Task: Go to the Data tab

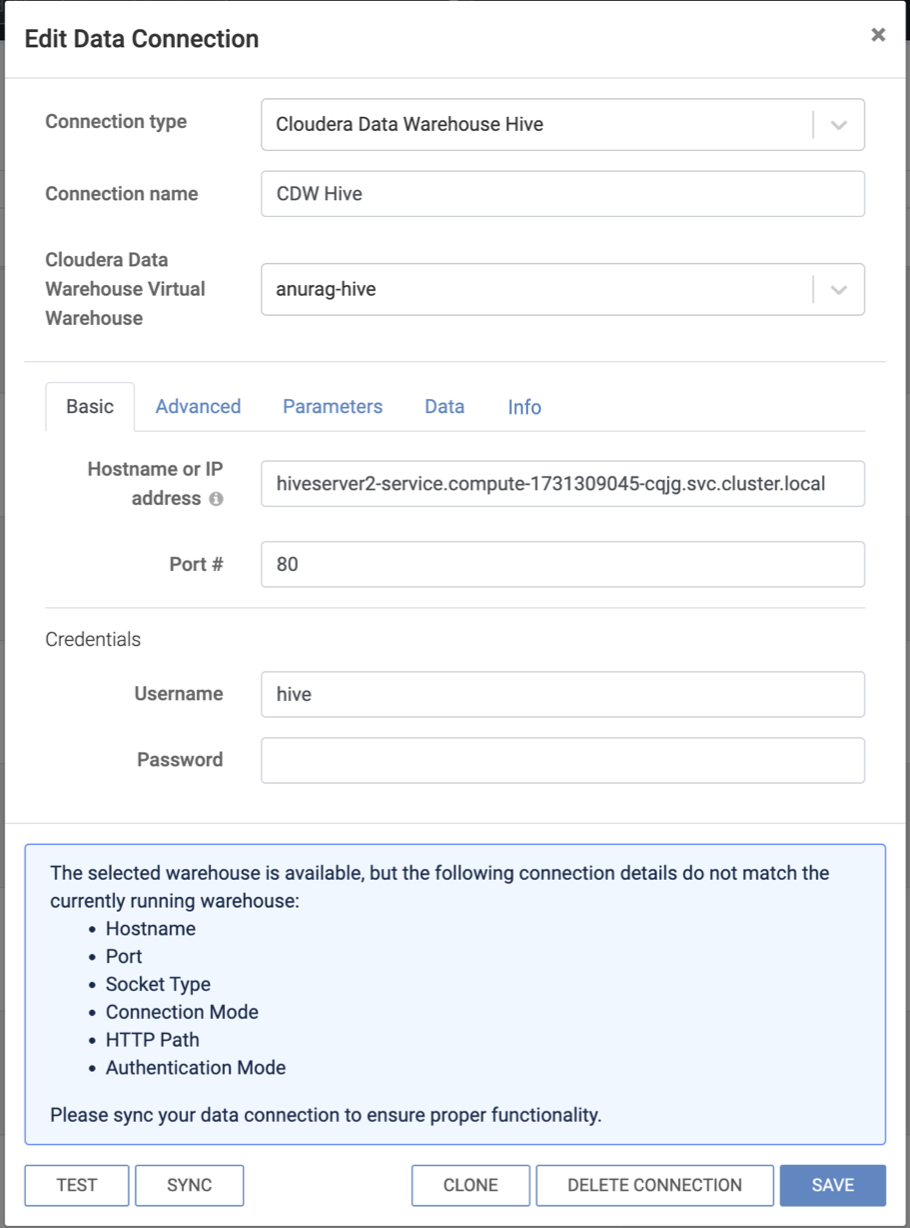Action: (444, 407)
